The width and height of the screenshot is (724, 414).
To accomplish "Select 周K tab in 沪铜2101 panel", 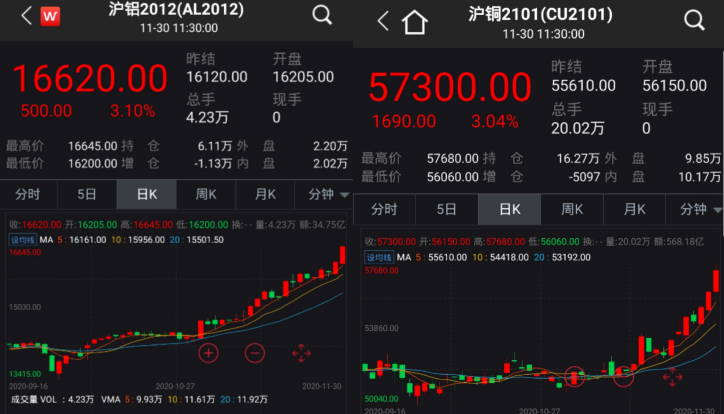I will (572, 210).
